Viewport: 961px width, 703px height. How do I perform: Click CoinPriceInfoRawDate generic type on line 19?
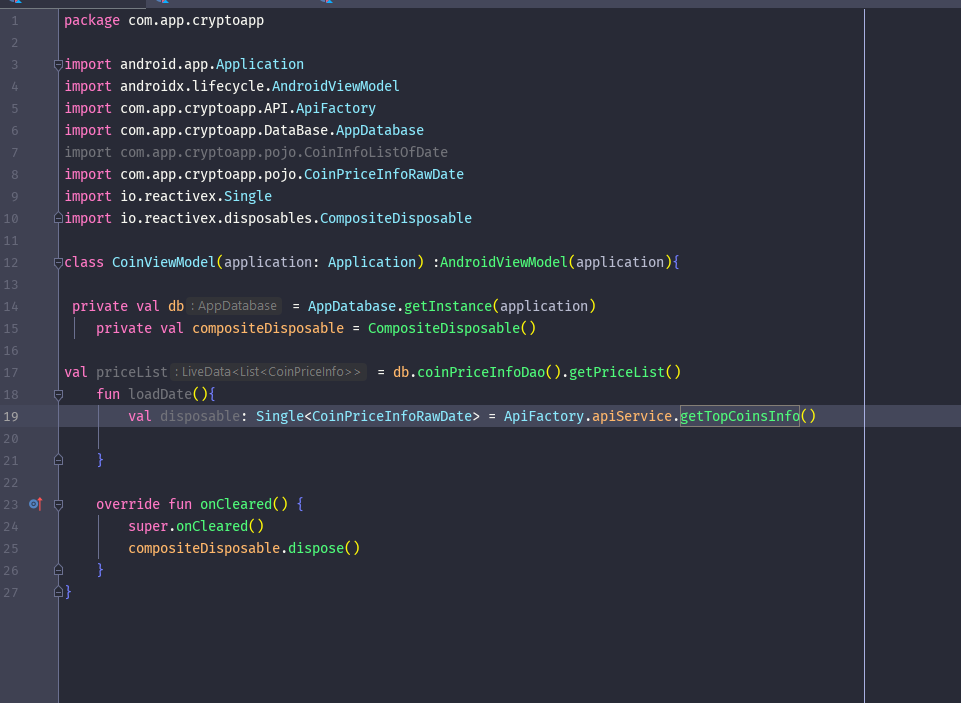[392, 416]
